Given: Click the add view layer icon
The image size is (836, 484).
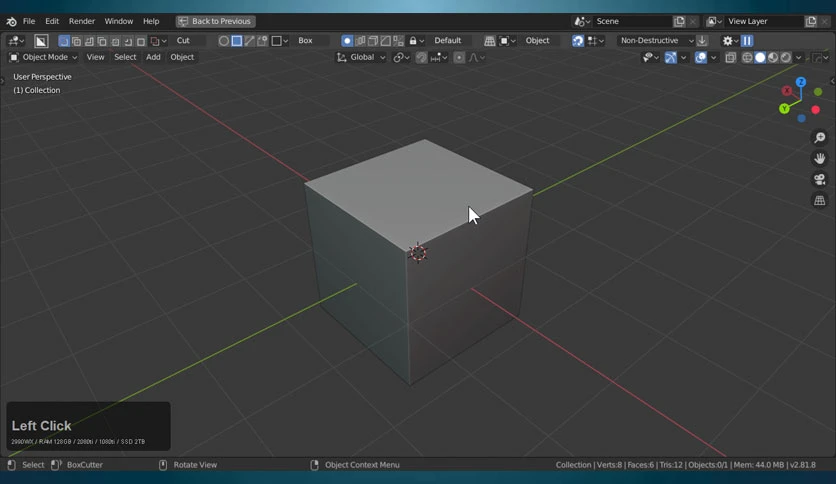Looking at the screenshot, I should (811, 21).
